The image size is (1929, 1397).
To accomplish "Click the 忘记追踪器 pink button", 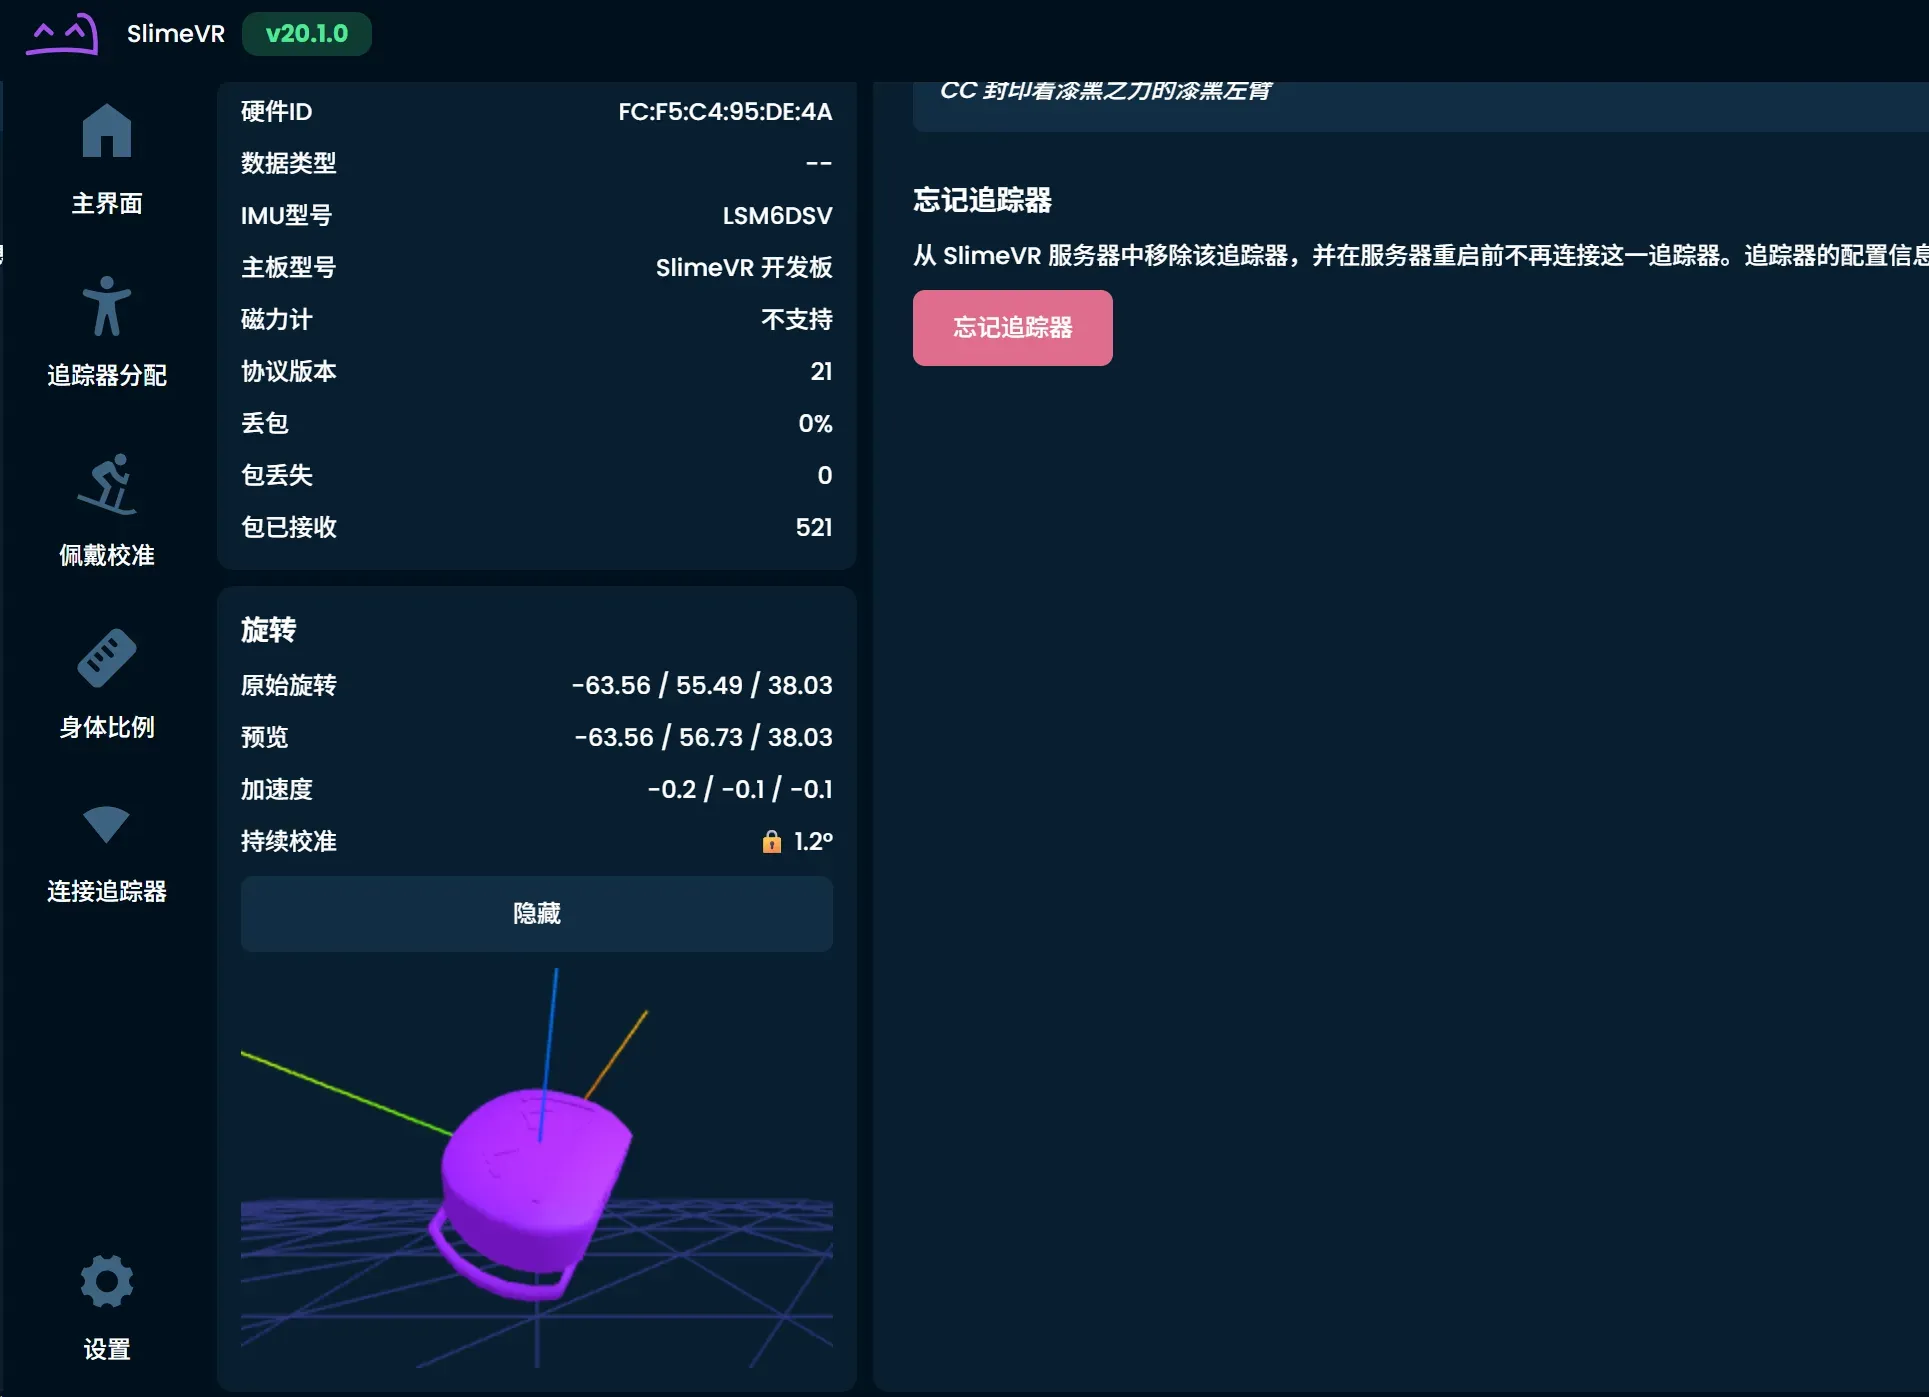I will coord(1012,328).
